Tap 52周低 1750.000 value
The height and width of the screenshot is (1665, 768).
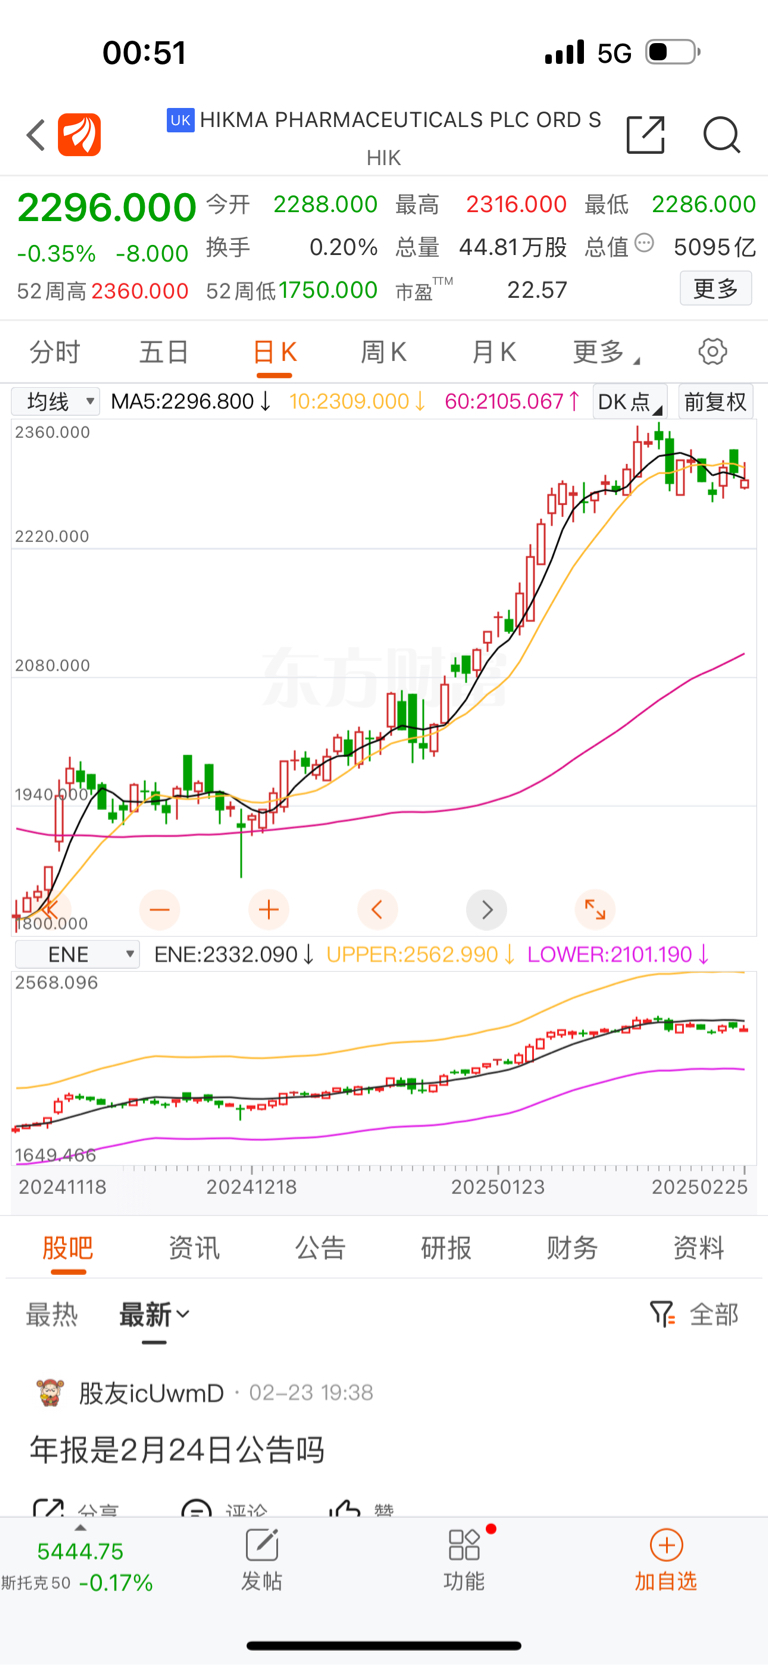click(x=328, y=290)
